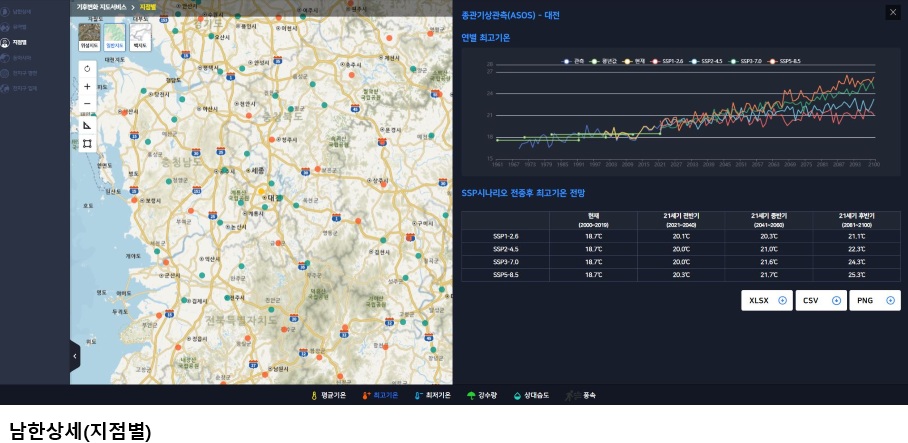Download the chart as PNG

(874, 300)
